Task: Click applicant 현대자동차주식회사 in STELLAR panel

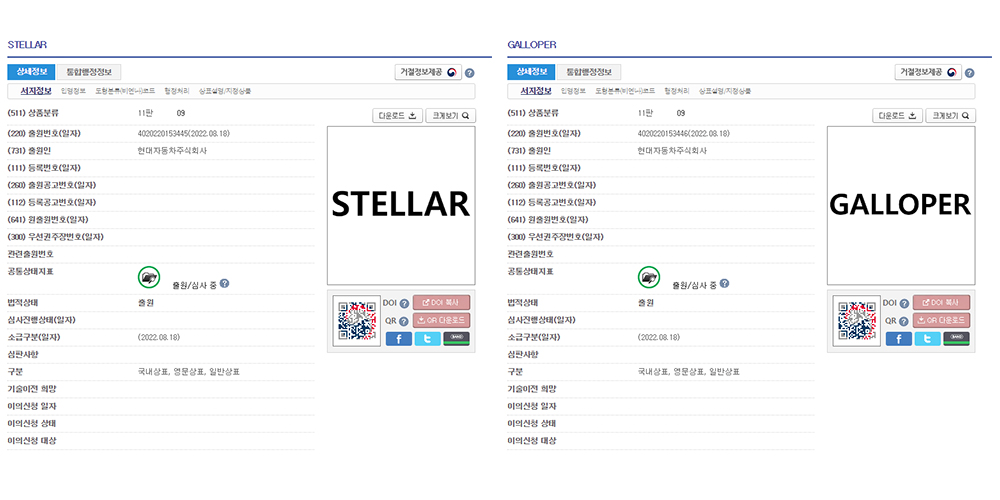Action: tap(172, 151)
